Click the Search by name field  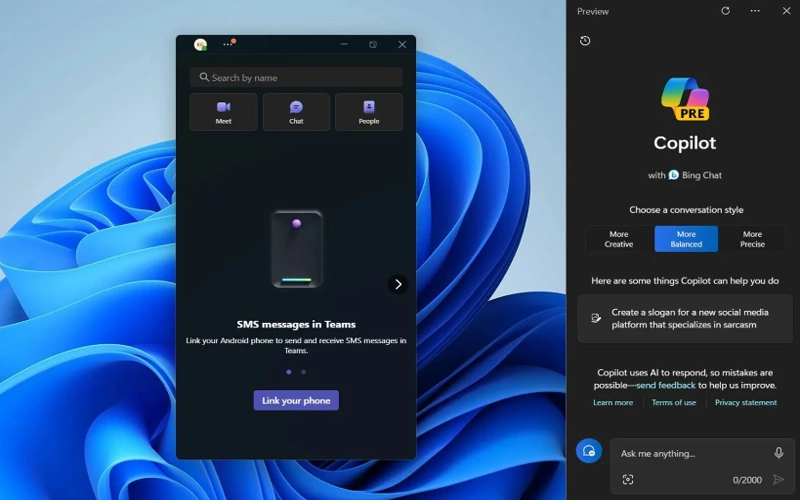(x=296, y=78)
